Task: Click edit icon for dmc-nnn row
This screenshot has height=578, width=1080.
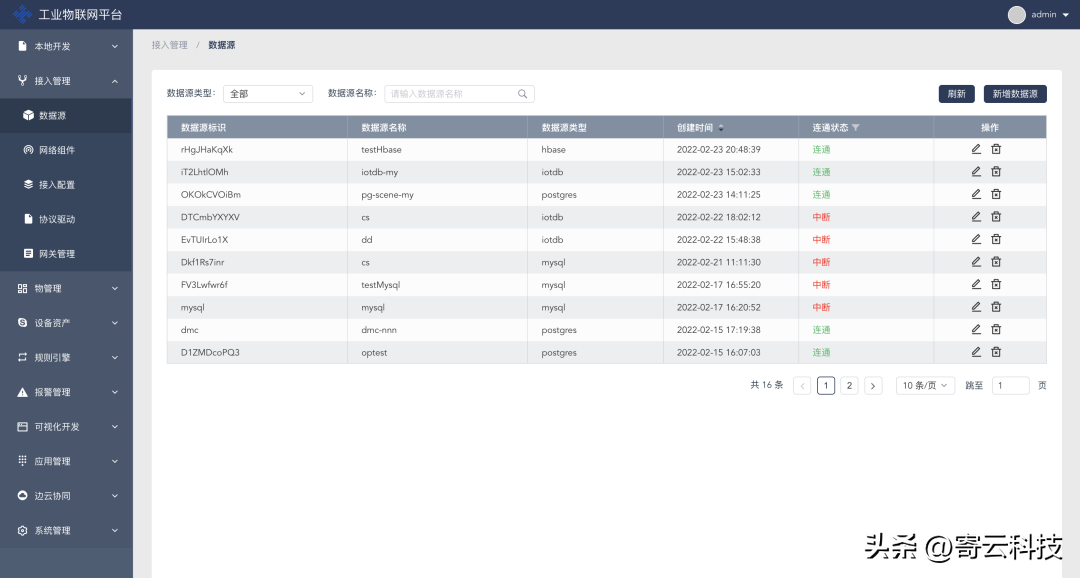Action: (x=976, y=329)
